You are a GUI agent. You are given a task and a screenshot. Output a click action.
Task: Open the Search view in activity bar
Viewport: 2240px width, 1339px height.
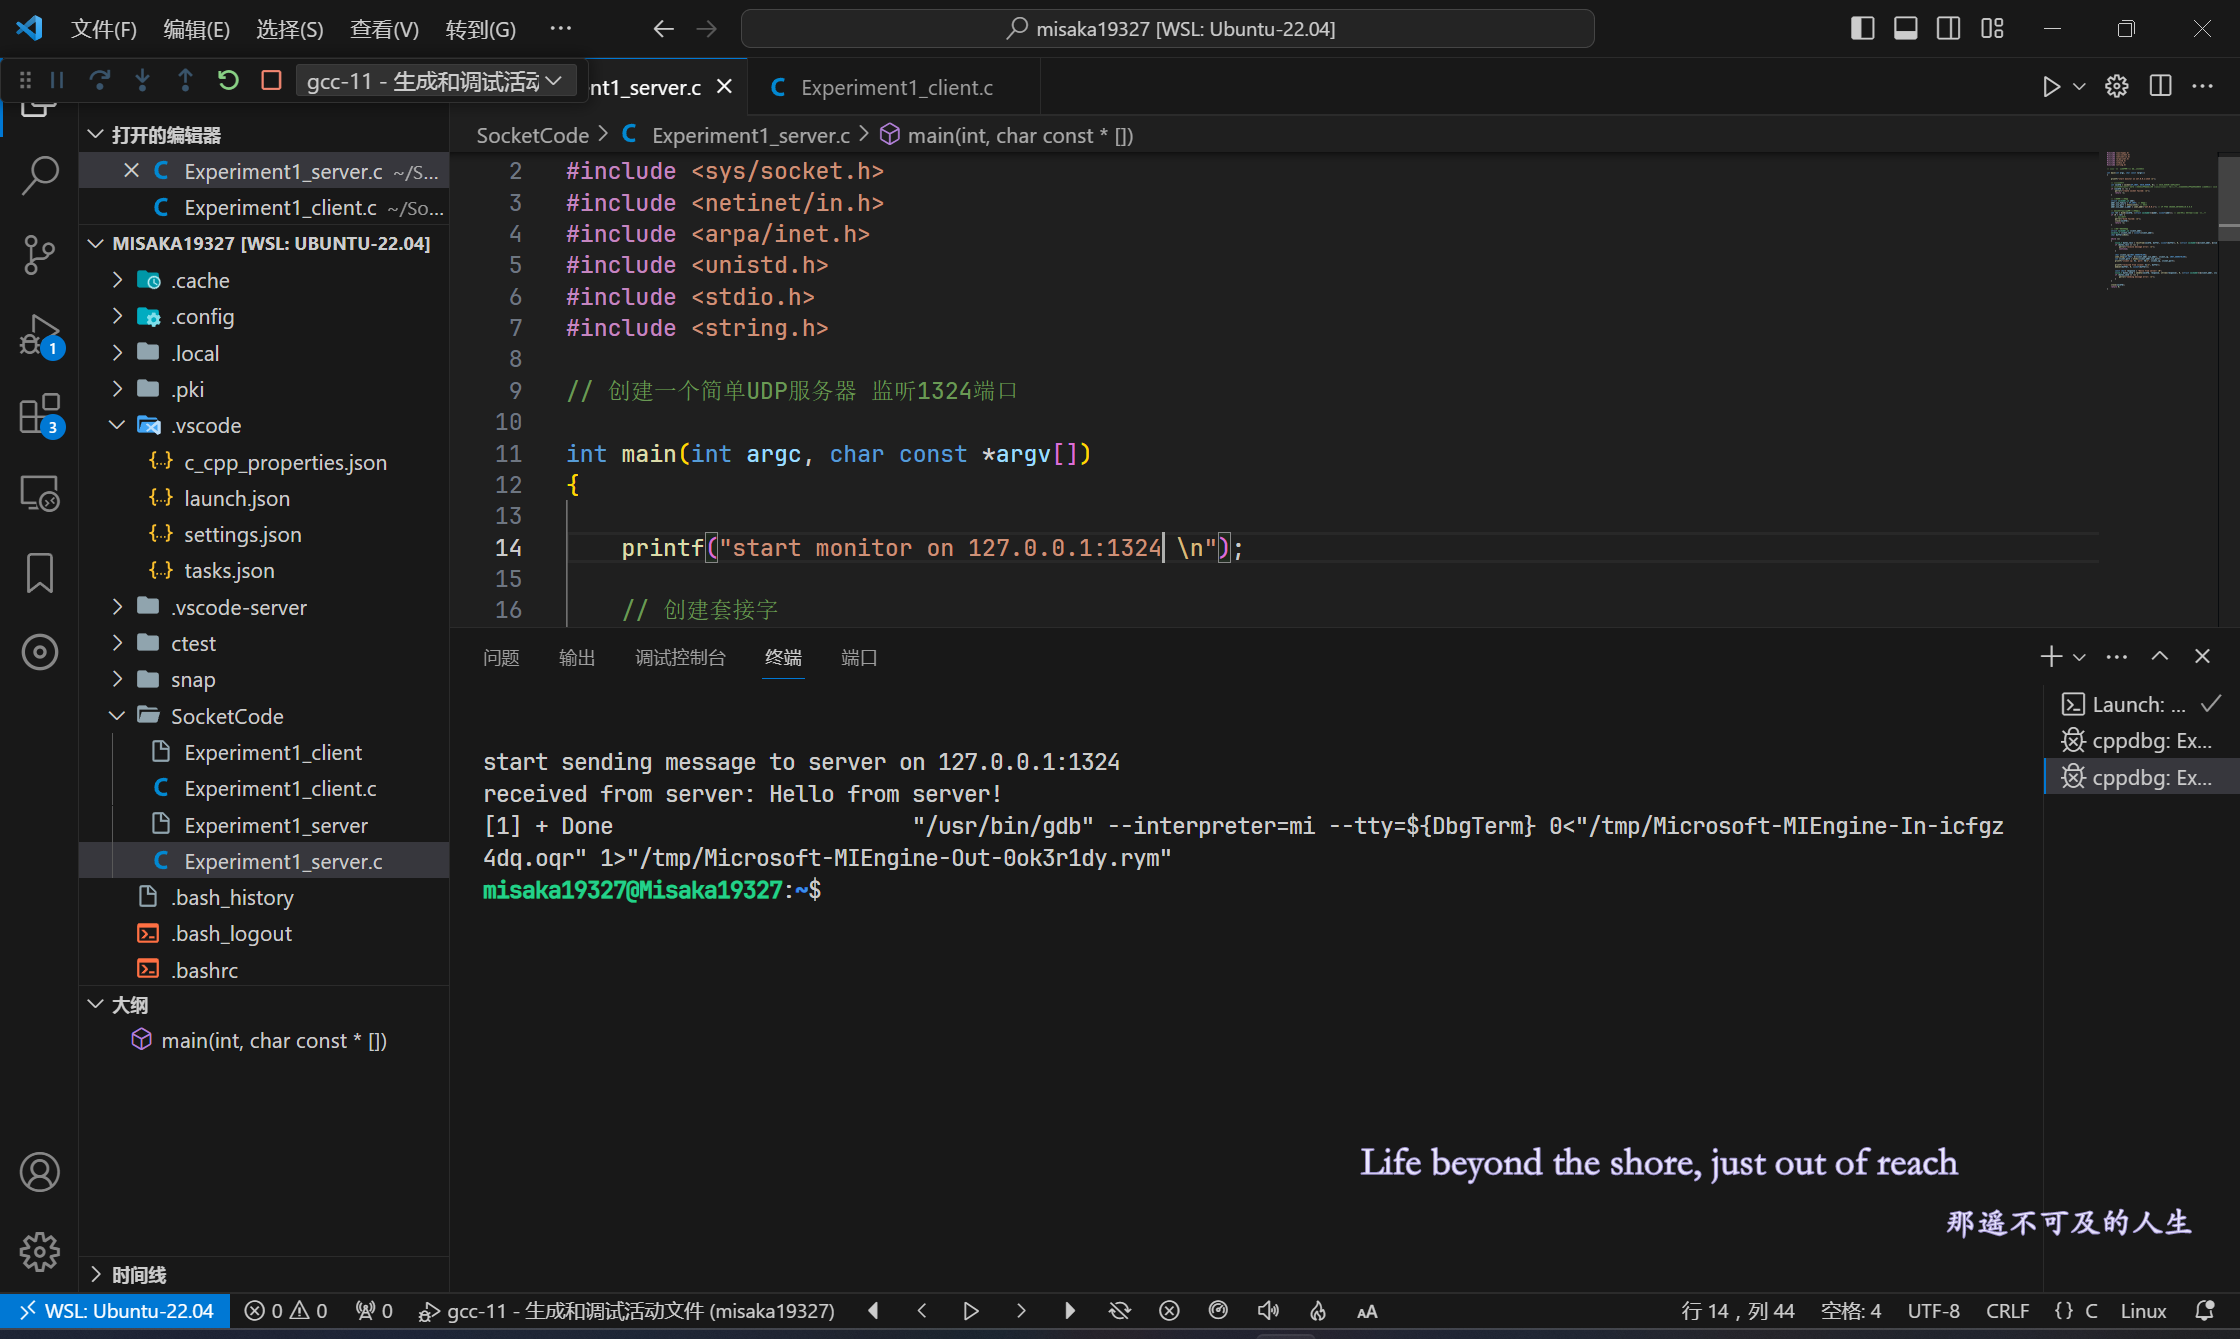click(40, 175)
